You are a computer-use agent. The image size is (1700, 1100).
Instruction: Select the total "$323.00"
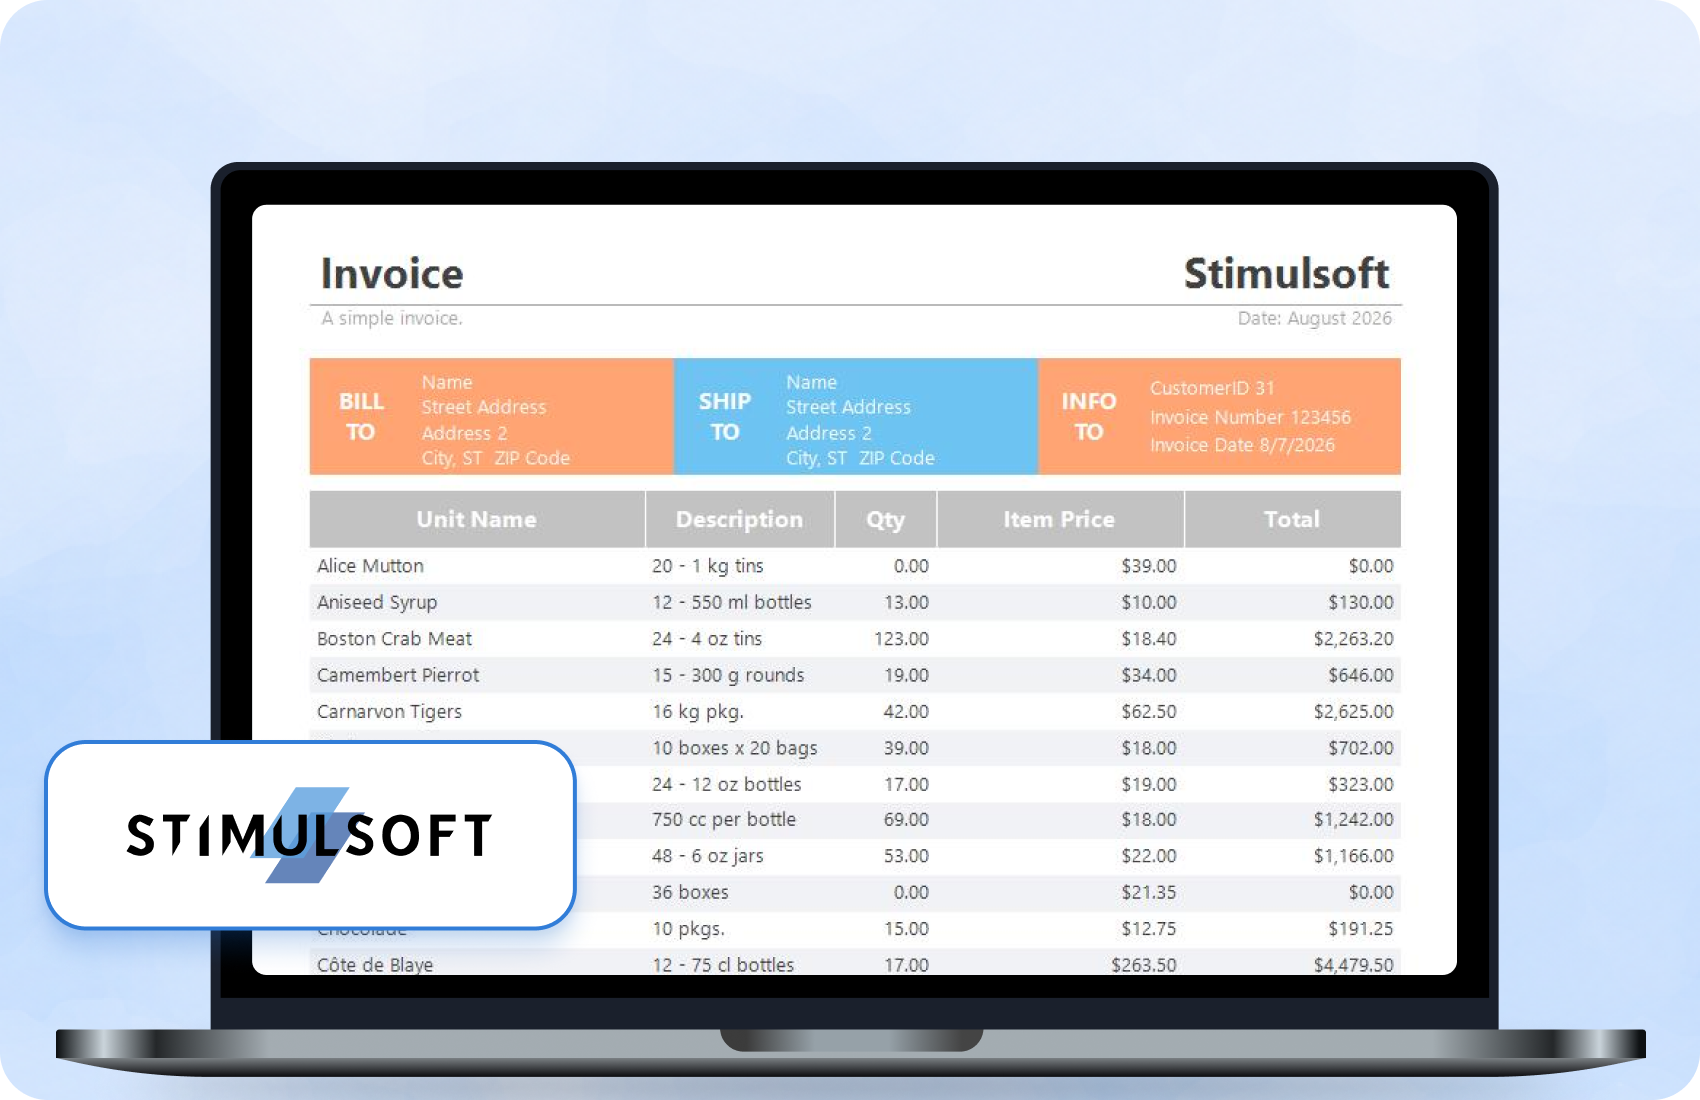point(1360,784)
